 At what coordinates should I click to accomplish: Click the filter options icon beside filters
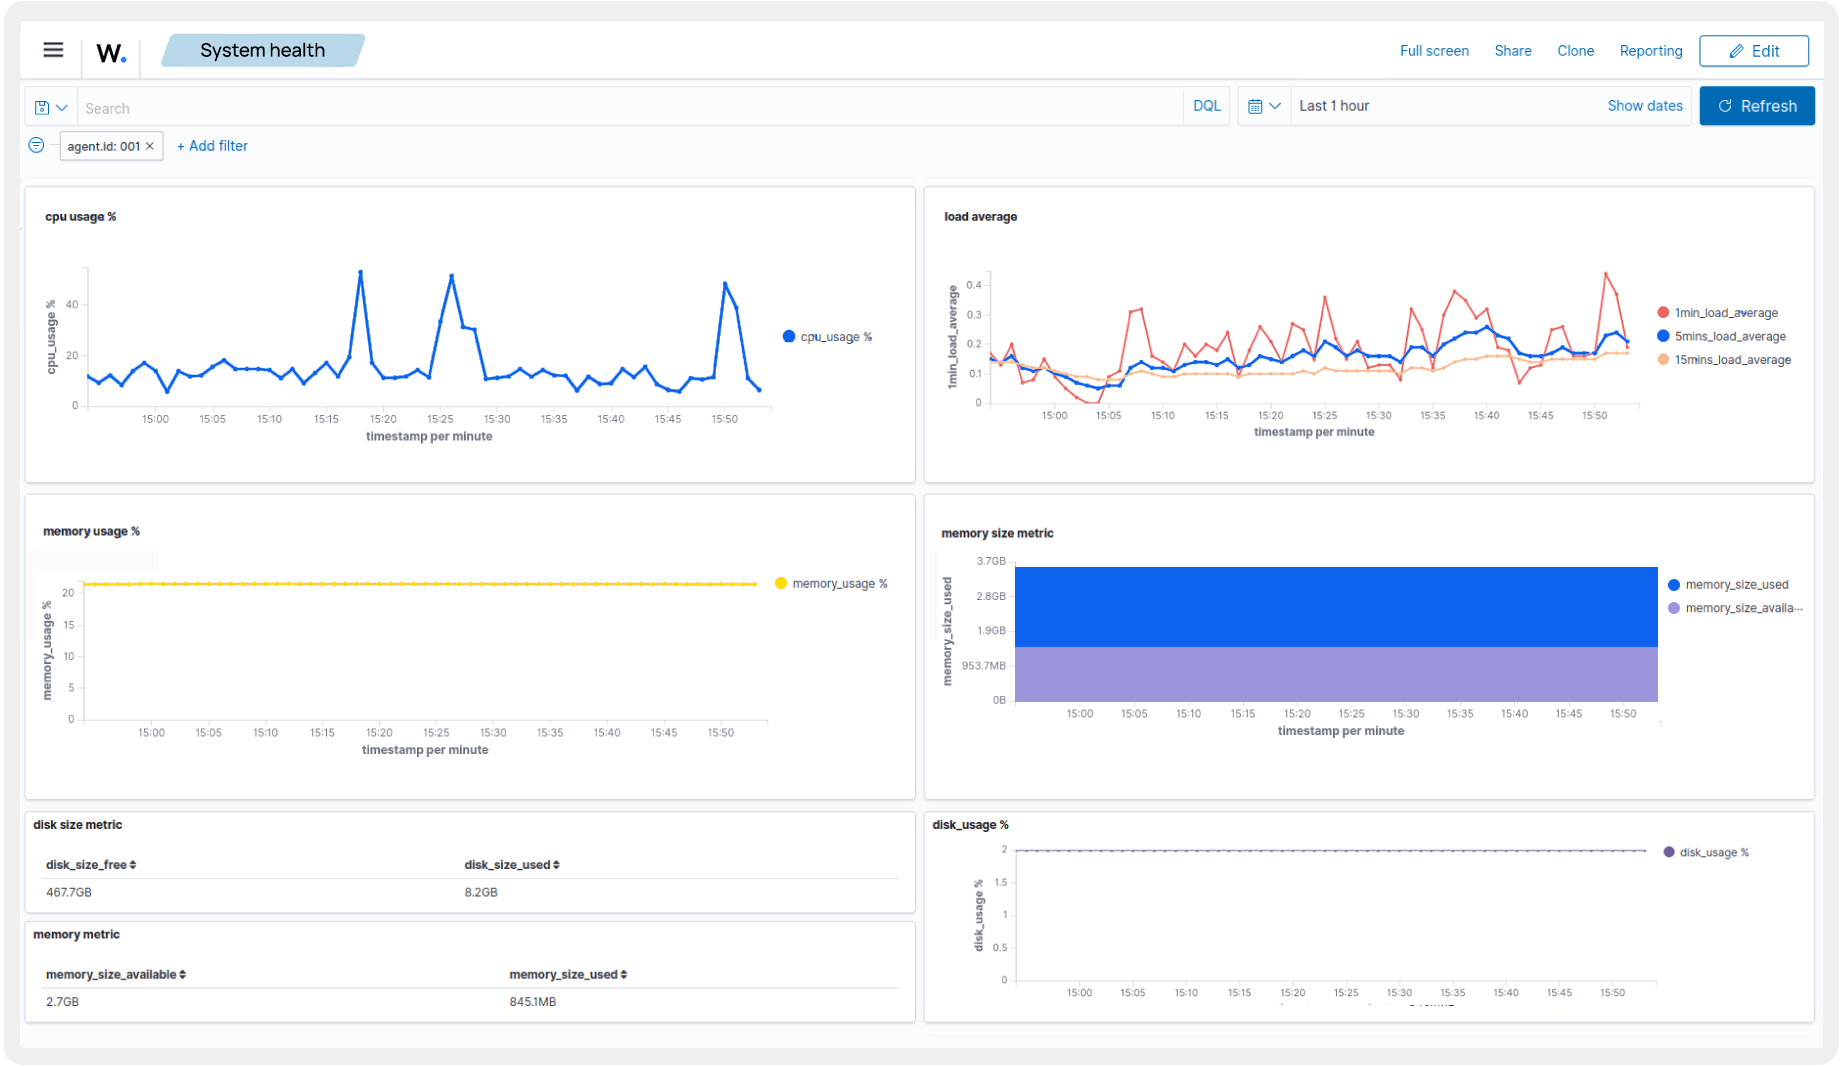36,145
